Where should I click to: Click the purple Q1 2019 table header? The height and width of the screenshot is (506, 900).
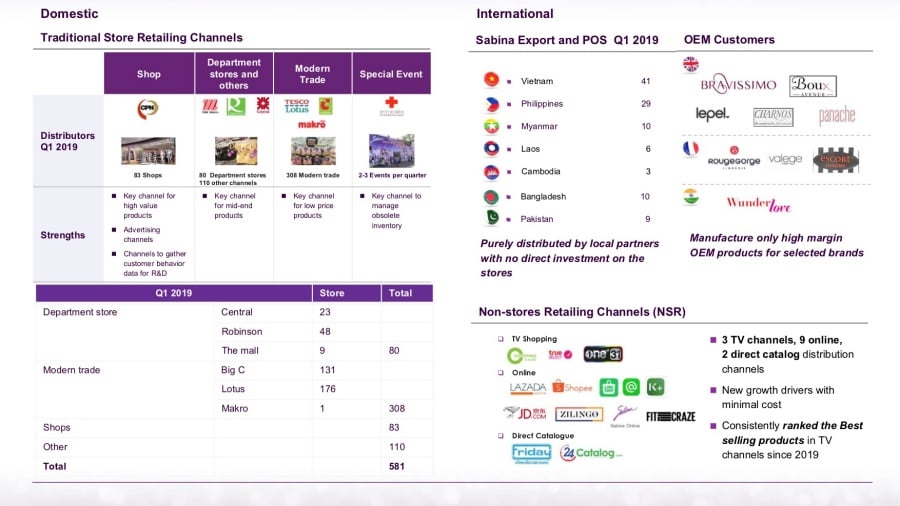coord(174,293)
